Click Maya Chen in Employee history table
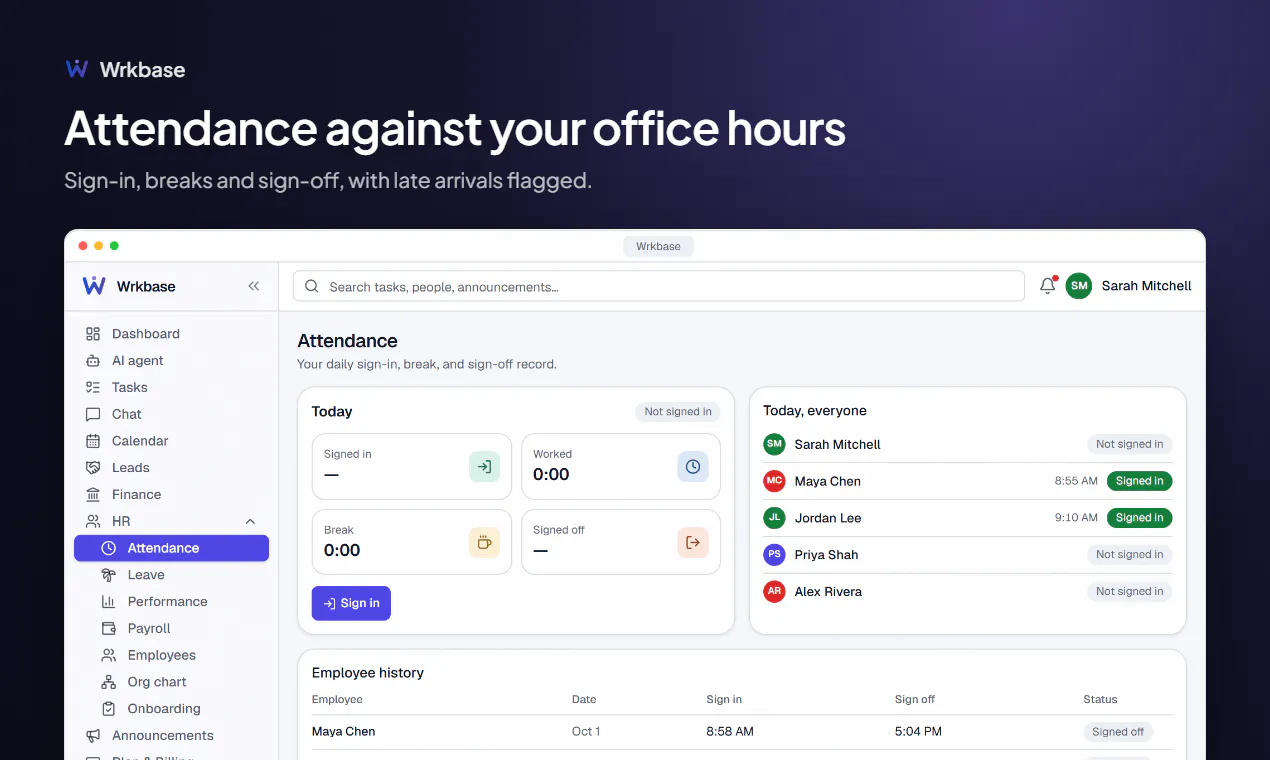 (x=343, y=731)
